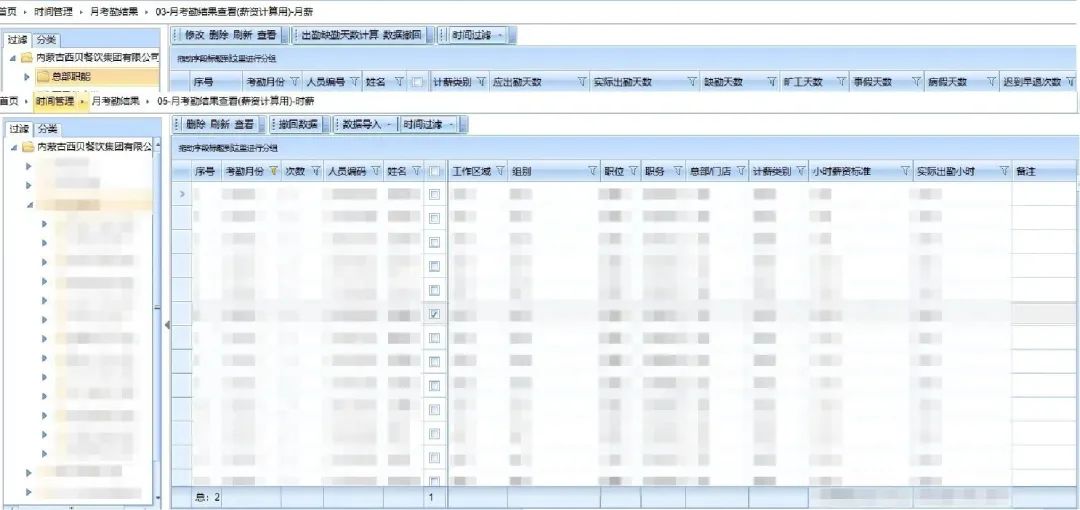Viewport: 1080px width, 510px height.
Task: Click the filter funnel on 人员编码 column
Action: 375,171
